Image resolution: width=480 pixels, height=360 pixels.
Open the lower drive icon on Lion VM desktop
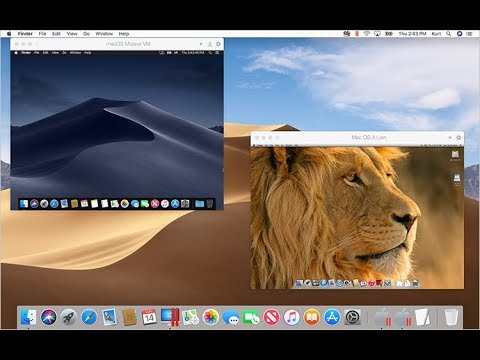tap(457, 179)
